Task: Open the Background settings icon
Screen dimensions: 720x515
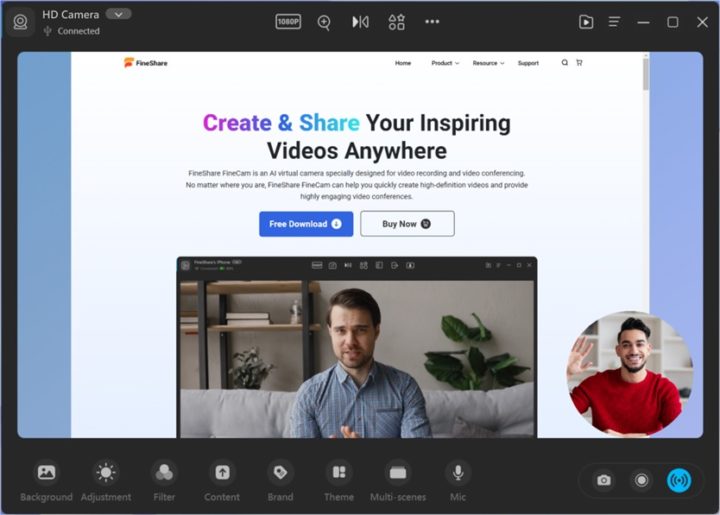Action: click(x=46, y=472)
